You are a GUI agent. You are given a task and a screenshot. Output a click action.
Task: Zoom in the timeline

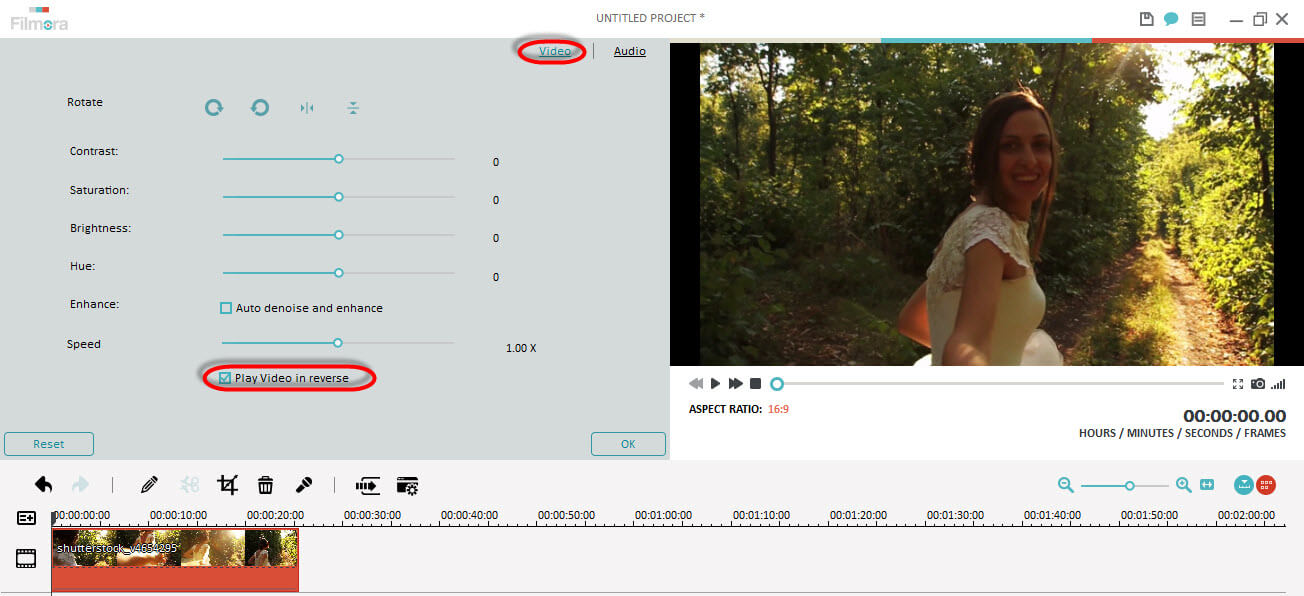click(x=1184, y=485)
